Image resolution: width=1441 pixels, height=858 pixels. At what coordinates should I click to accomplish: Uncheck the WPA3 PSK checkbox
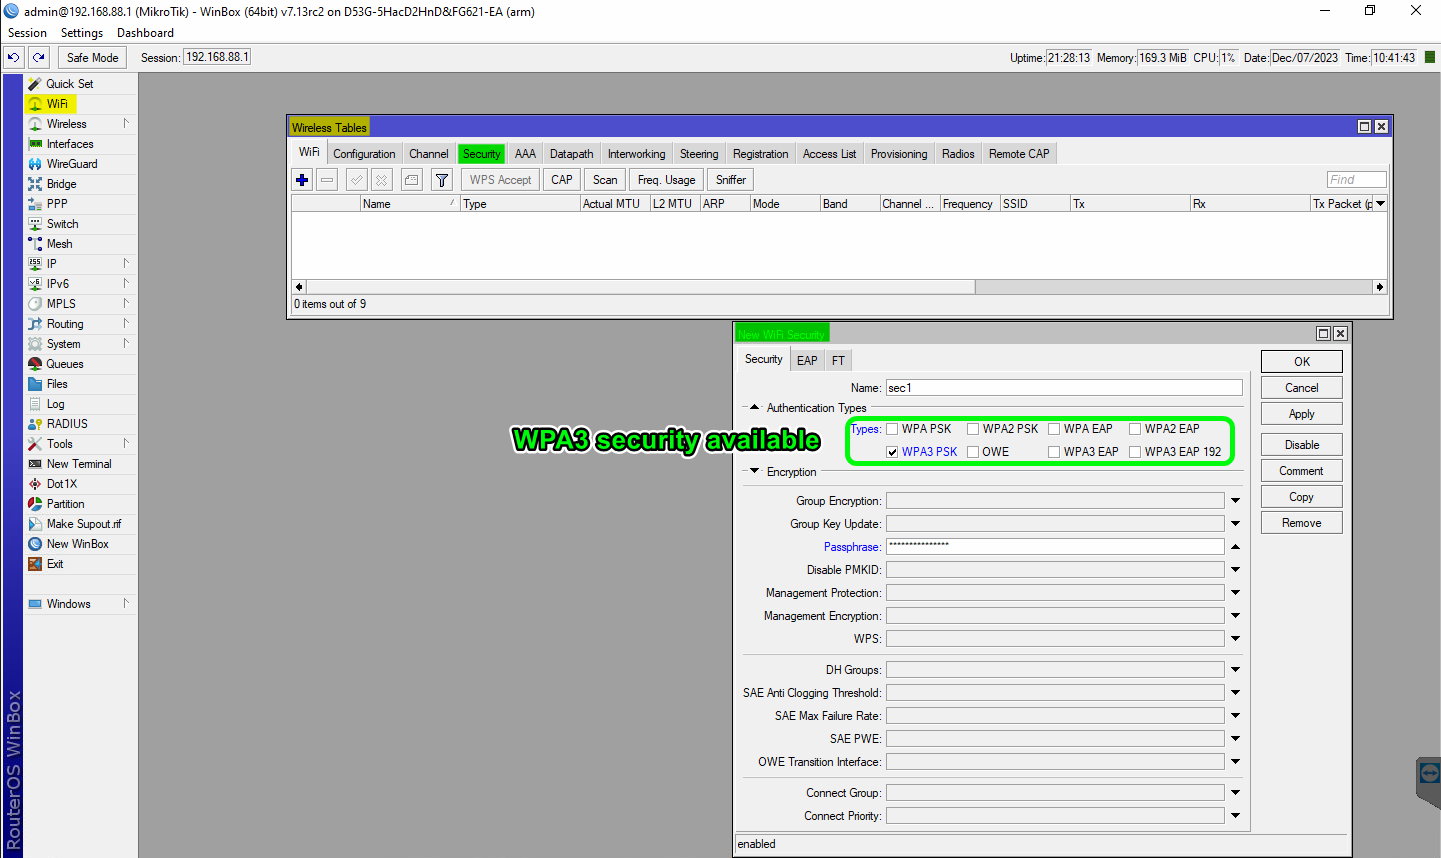(892, 452)
